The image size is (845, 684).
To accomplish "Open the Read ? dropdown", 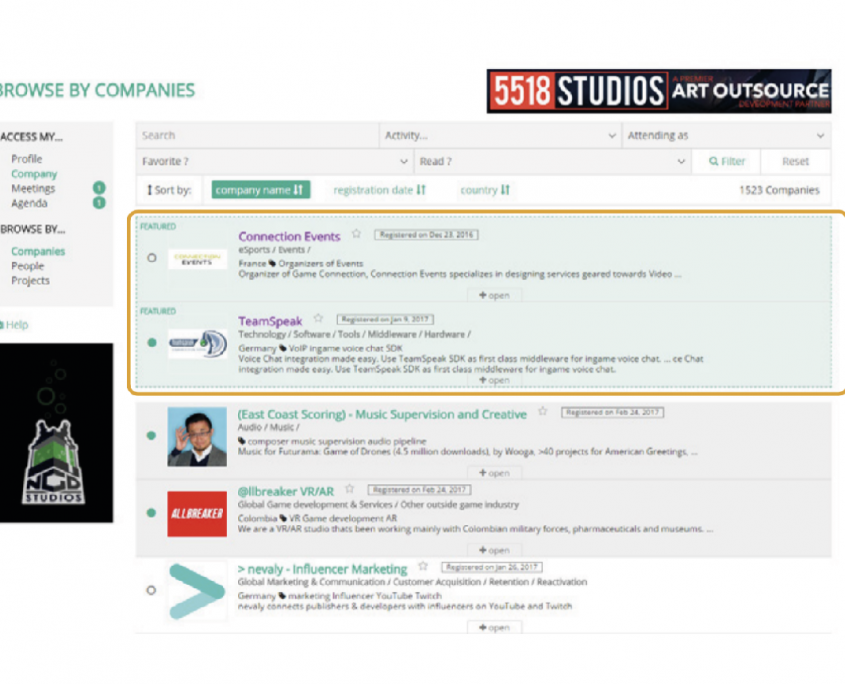I will coord(552,161).
